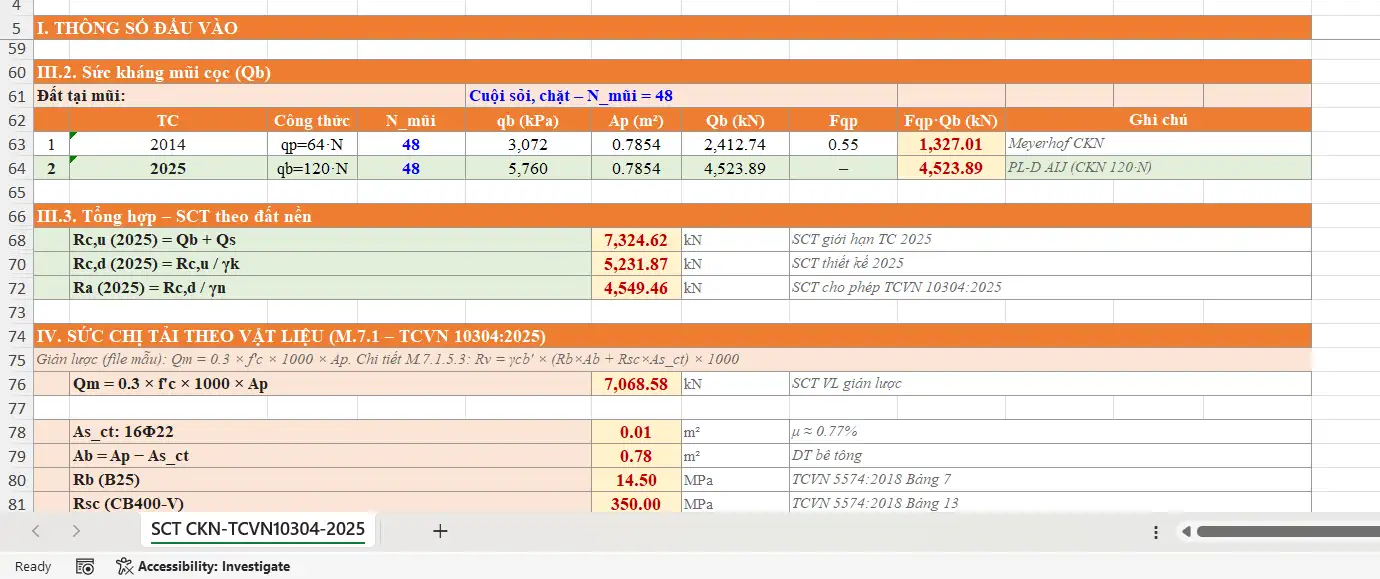Click the Ready status indicator
1380x579 pixels.
coord(33,567)
